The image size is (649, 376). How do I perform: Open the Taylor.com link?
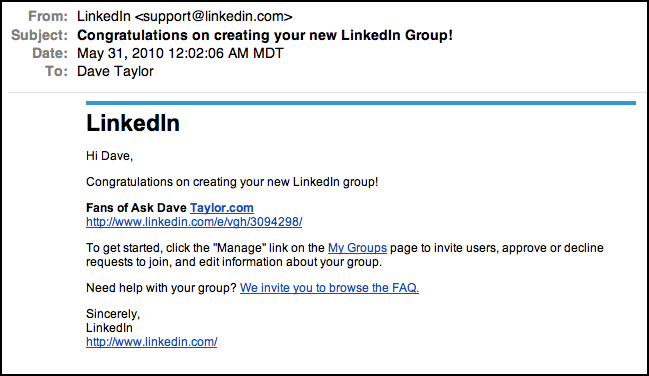222,208
